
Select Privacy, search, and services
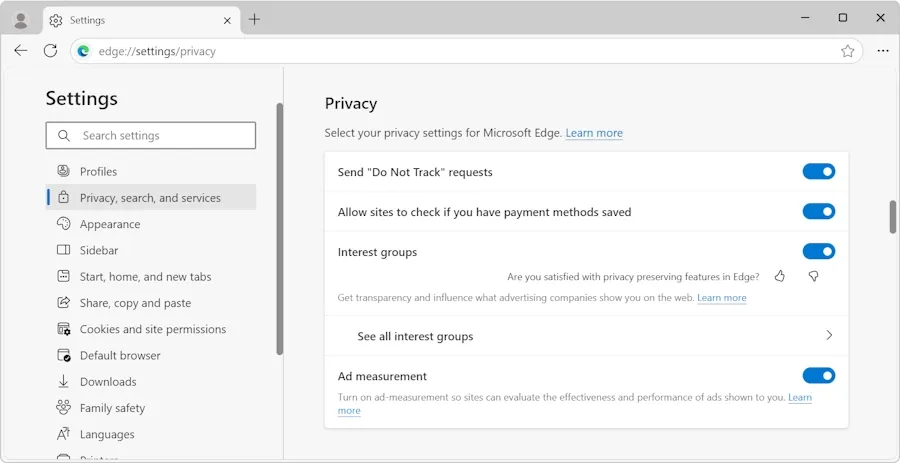coord(150,197)
